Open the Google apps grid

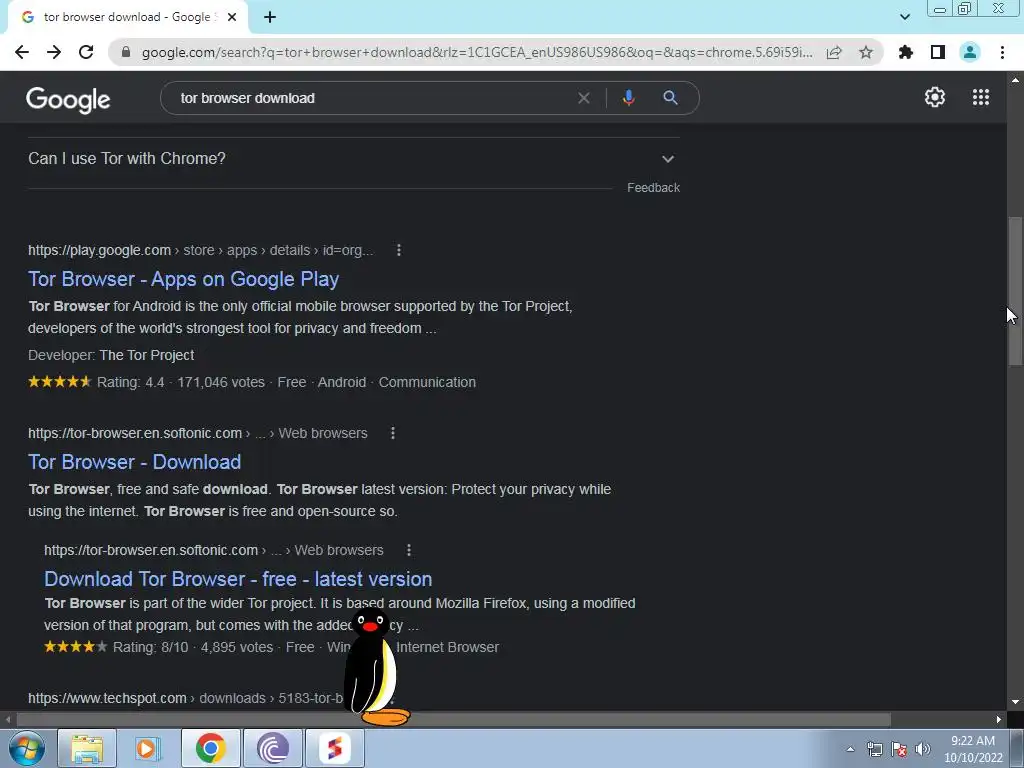coord(981,97)
